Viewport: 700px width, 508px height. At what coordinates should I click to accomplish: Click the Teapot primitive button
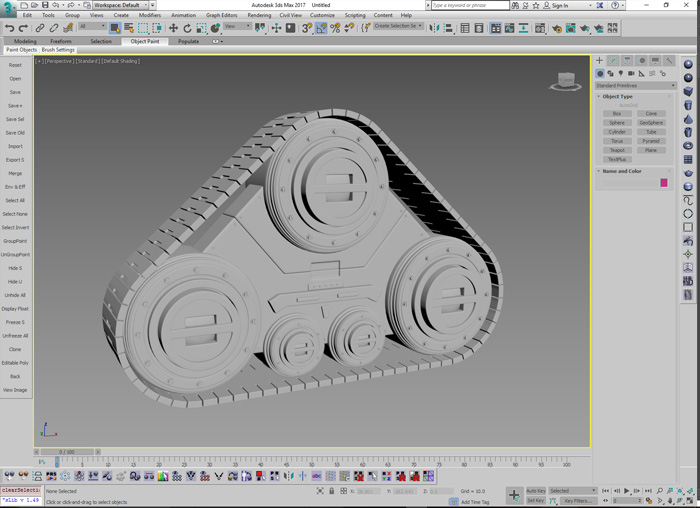pos(617,150)
